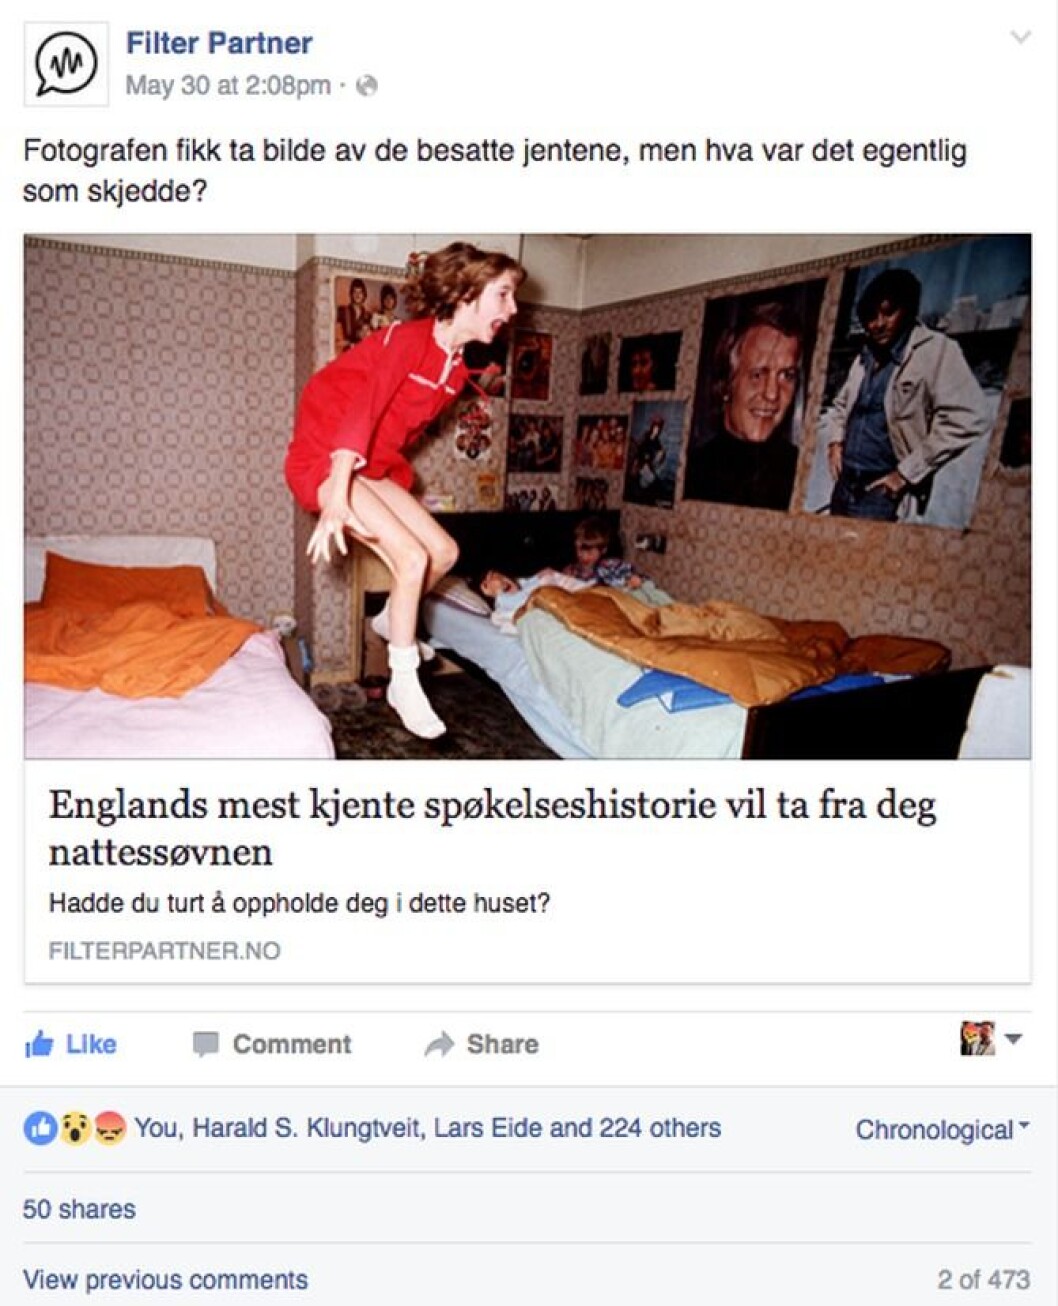Click the globe public privacy icon
1058x1306 pixels.
click(367, 86)
